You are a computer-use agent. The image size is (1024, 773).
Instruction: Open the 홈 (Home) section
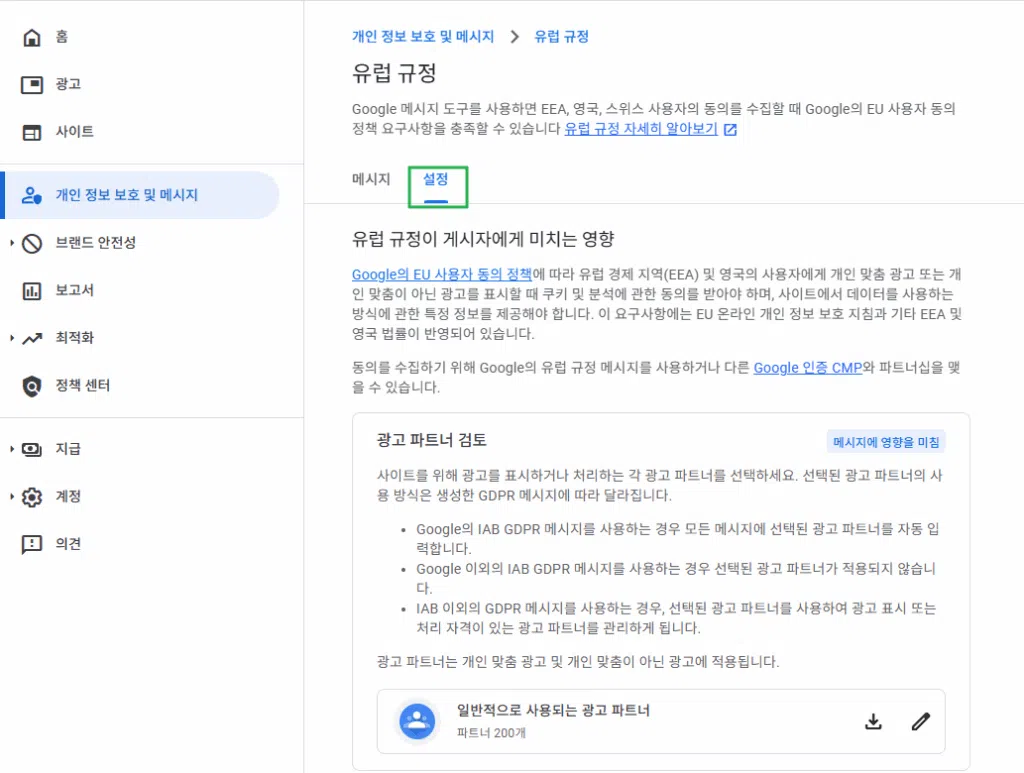click(x=30, y=37)
